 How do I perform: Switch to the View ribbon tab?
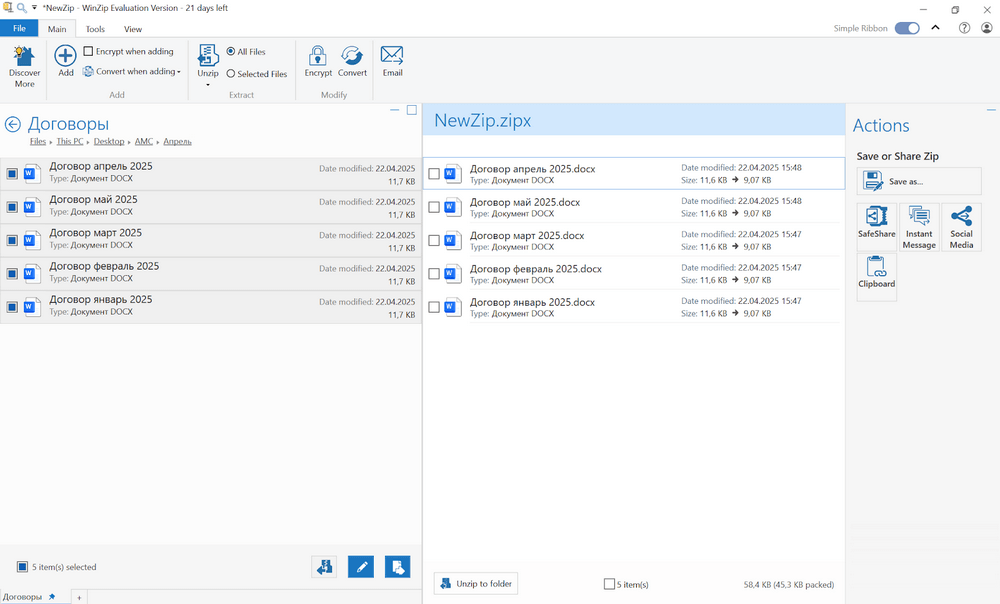[133, 29]
